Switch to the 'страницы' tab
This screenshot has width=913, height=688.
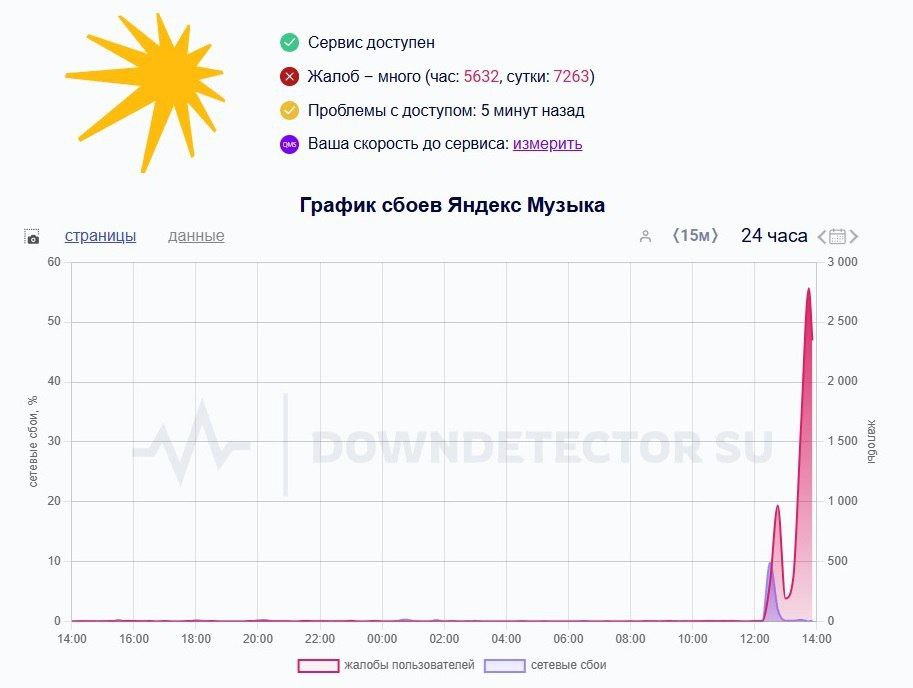[100, 236]
